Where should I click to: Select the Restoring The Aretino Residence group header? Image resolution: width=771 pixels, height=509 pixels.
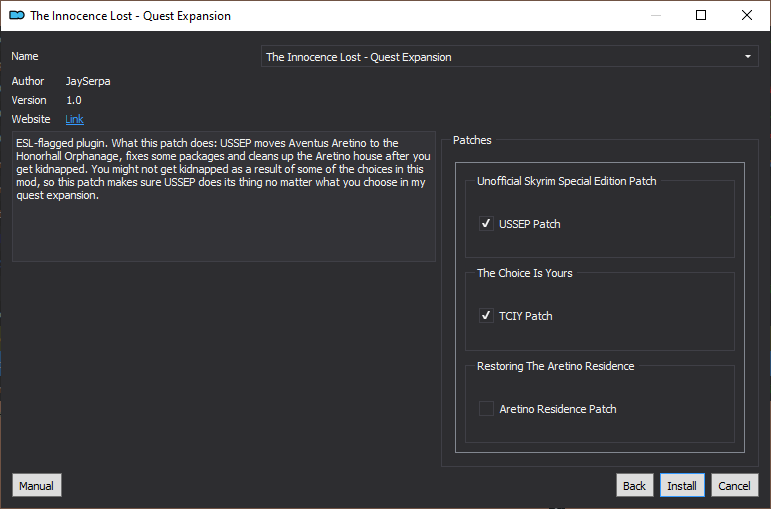[x=556, y=366]
